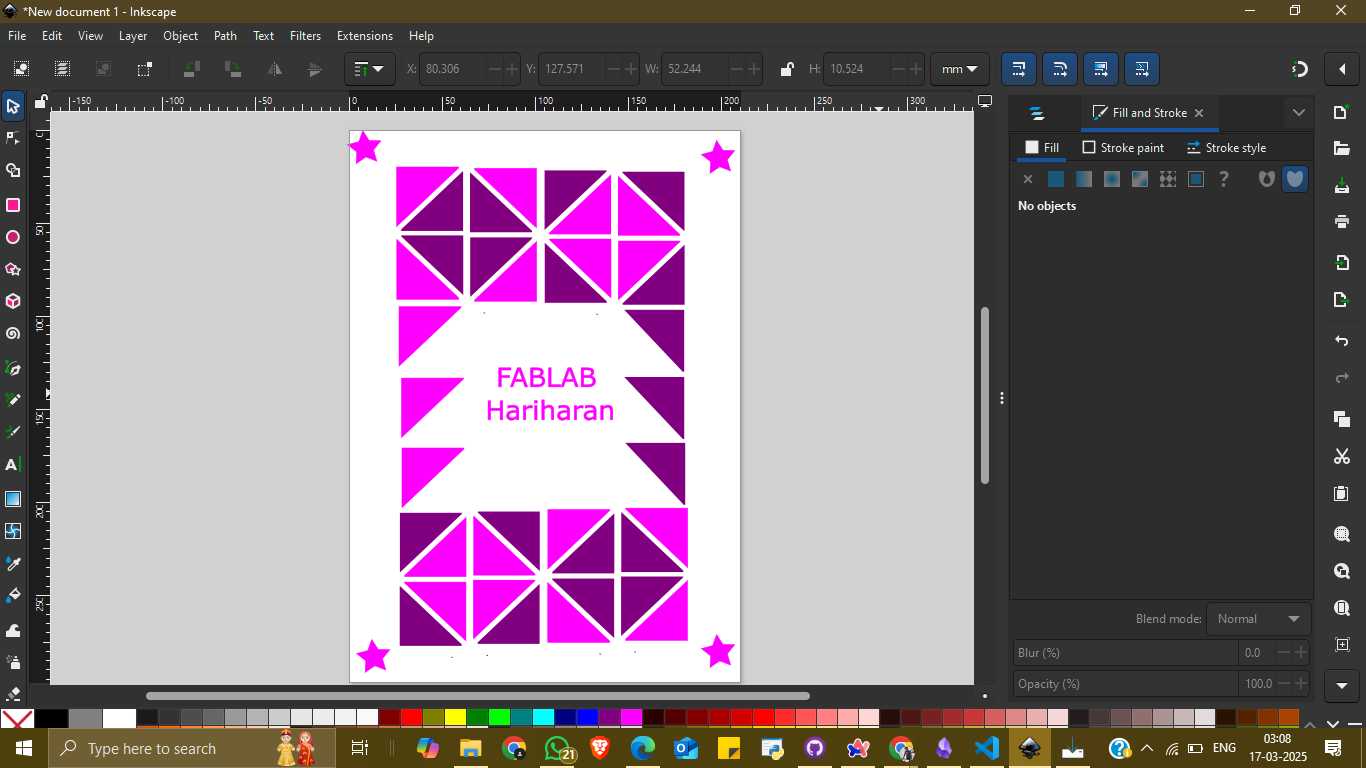Select the Calligraphy tool
Image resolution: width=1366 pixels, height=768 pixels.
(x=13, y=433)
